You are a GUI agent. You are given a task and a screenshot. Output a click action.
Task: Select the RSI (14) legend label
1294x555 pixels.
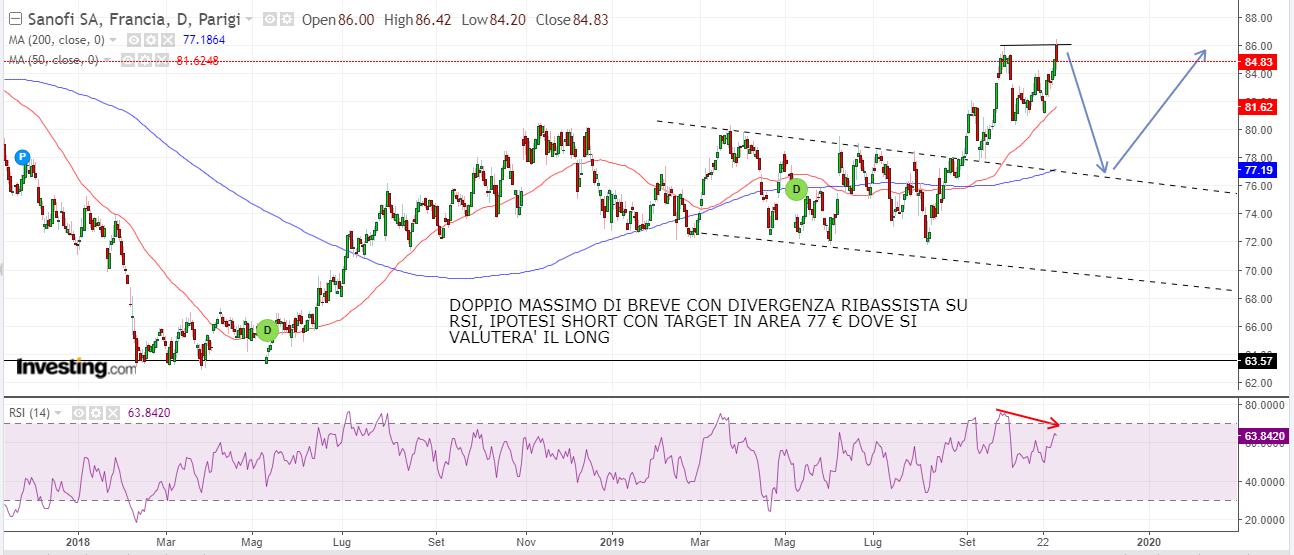click(x=29, y=413)
